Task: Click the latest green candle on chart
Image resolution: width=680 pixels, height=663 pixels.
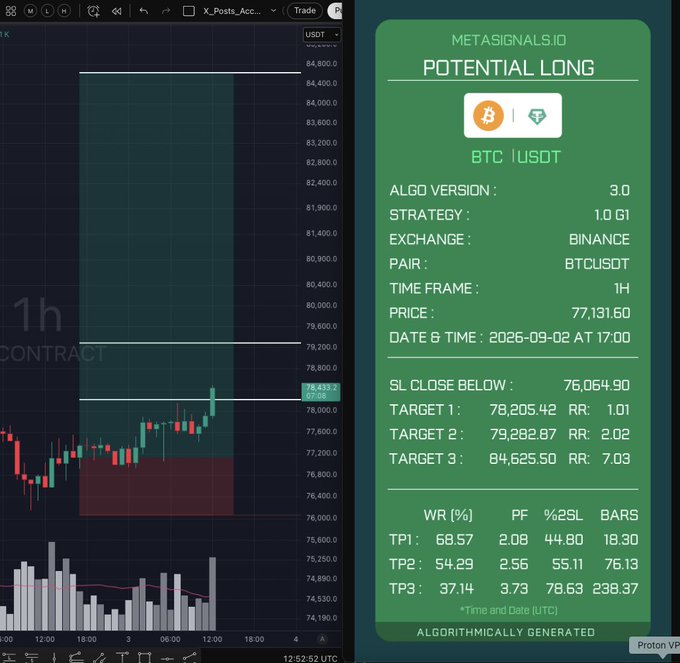Action: pos(212,402)
